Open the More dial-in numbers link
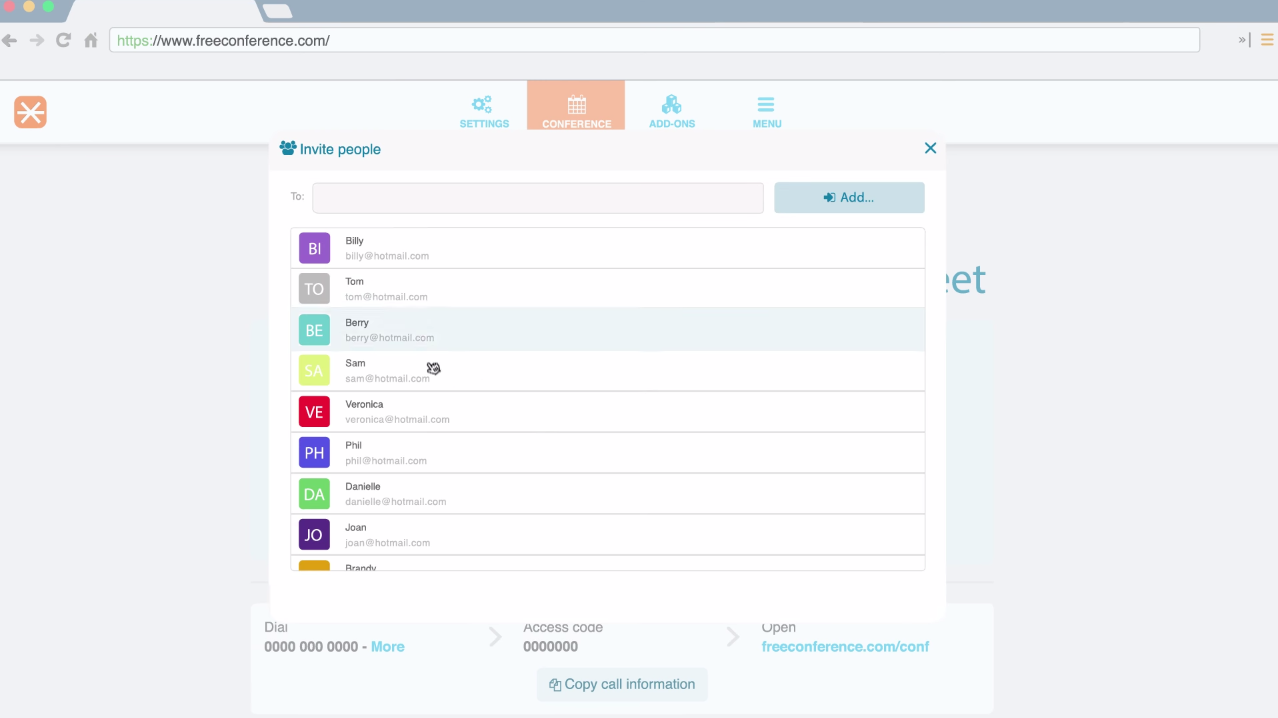The width and height of the screenshot is (1278, 718). coord(388,647)
